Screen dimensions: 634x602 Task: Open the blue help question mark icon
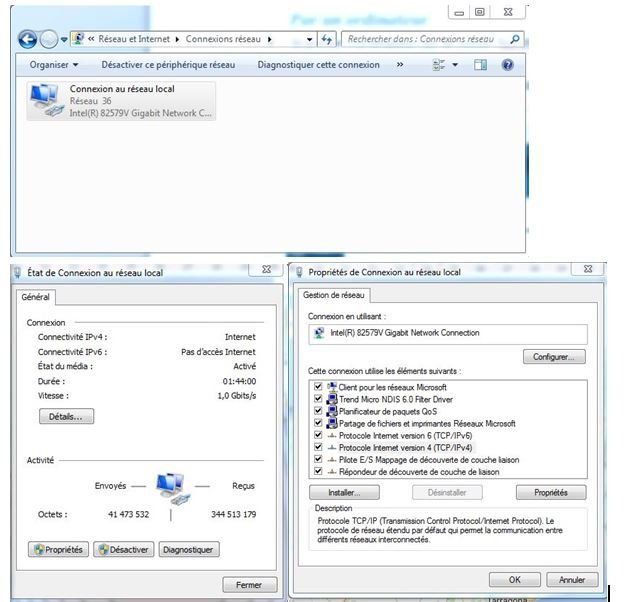tap(507, 65)
